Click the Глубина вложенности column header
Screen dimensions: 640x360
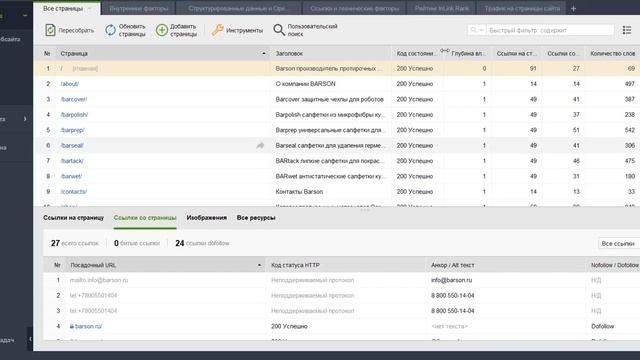click(x=469, y=53)
